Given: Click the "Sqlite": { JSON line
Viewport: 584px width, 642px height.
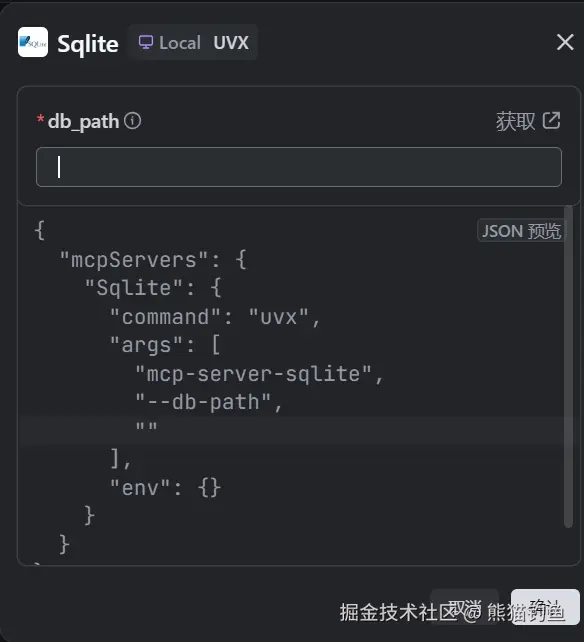Looking at the screenshot, I should (x=153, y=287).
